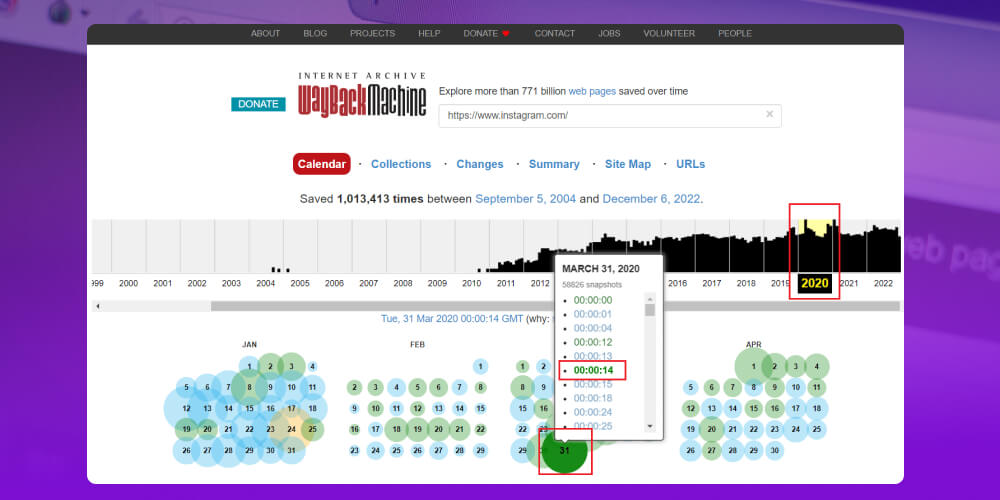Select the green March 31 calendar bubble
Viewport: 1000px width, 500px height.
point(565,450)
